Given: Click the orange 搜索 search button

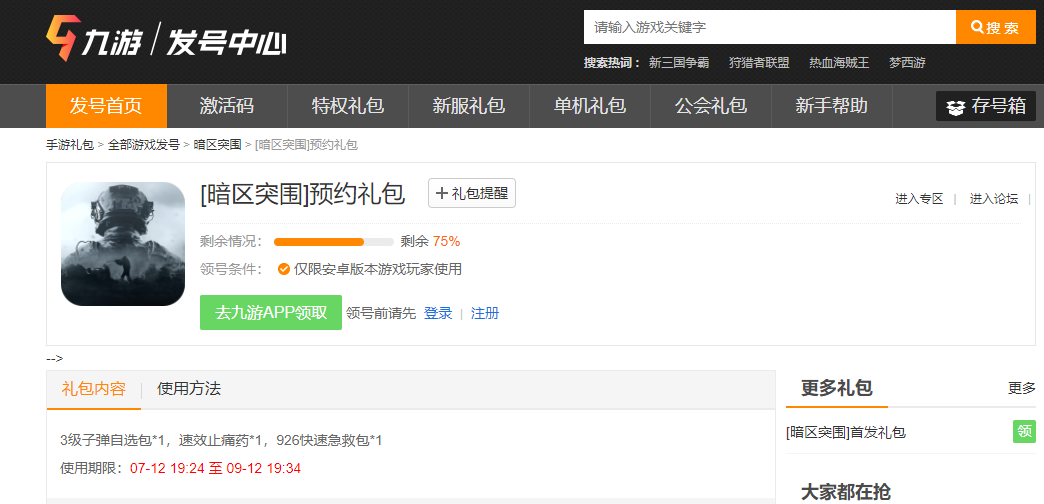Looking at the screenshot, I should [995, 27].
